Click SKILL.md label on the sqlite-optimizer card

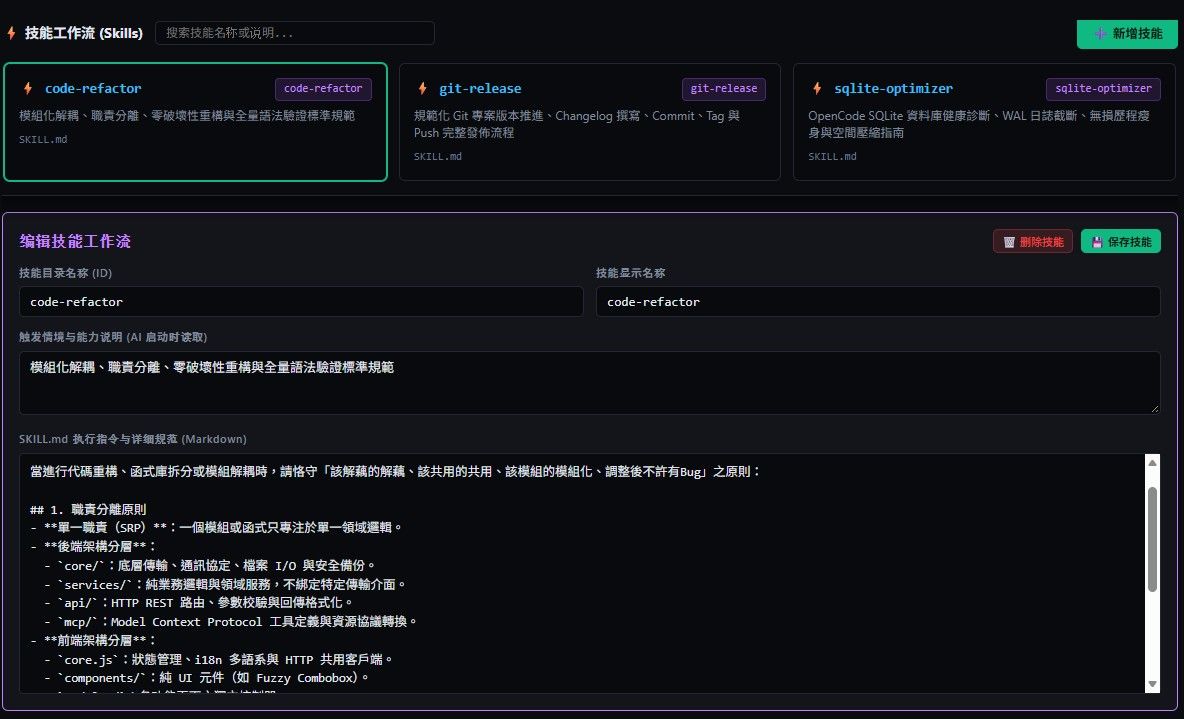(832, 156)
